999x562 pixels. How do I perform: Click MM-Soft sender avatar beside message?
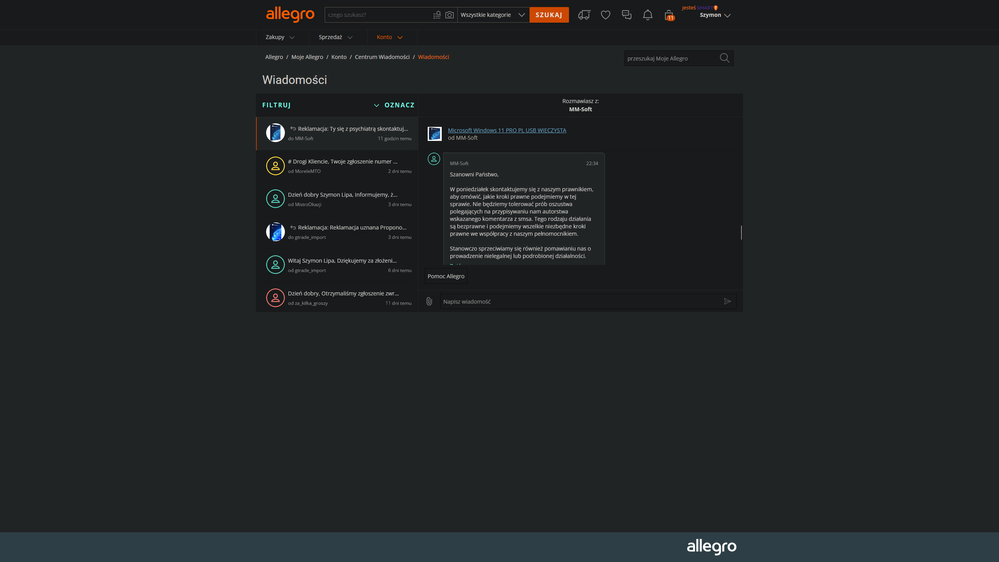pyautogui.click(x=434, y=159)
